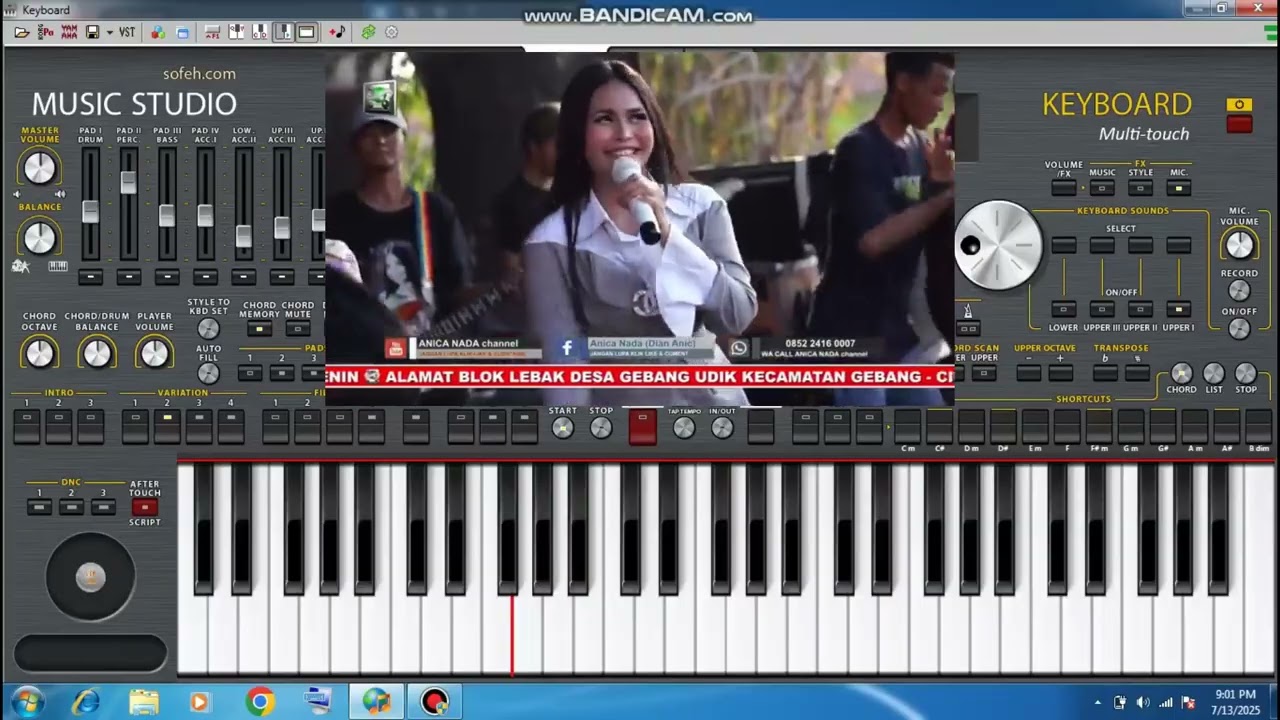Adjust the Balance knob
The image size is (1280, 720).
point(39,237)
